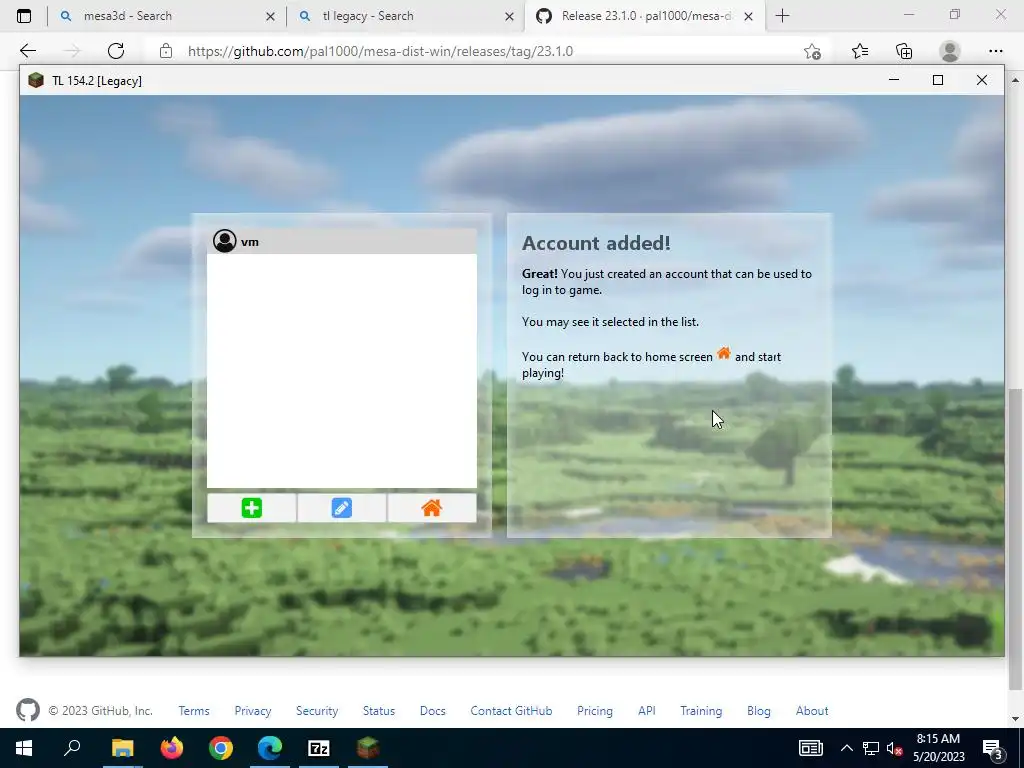Open the Contact GitHub footer link
This screenshot has width=1024, height=768.
click(x=511, y=711)
